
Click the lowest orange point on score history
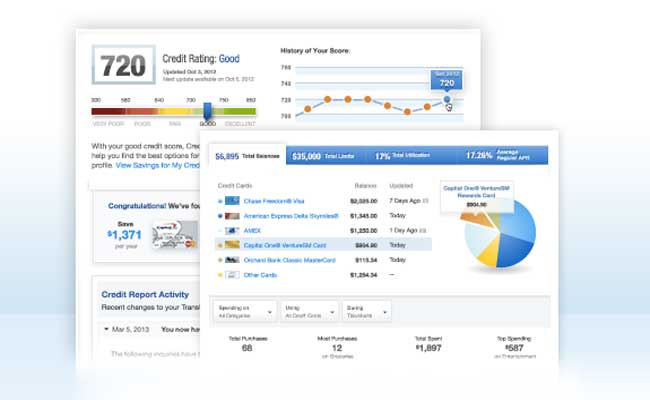407,112
